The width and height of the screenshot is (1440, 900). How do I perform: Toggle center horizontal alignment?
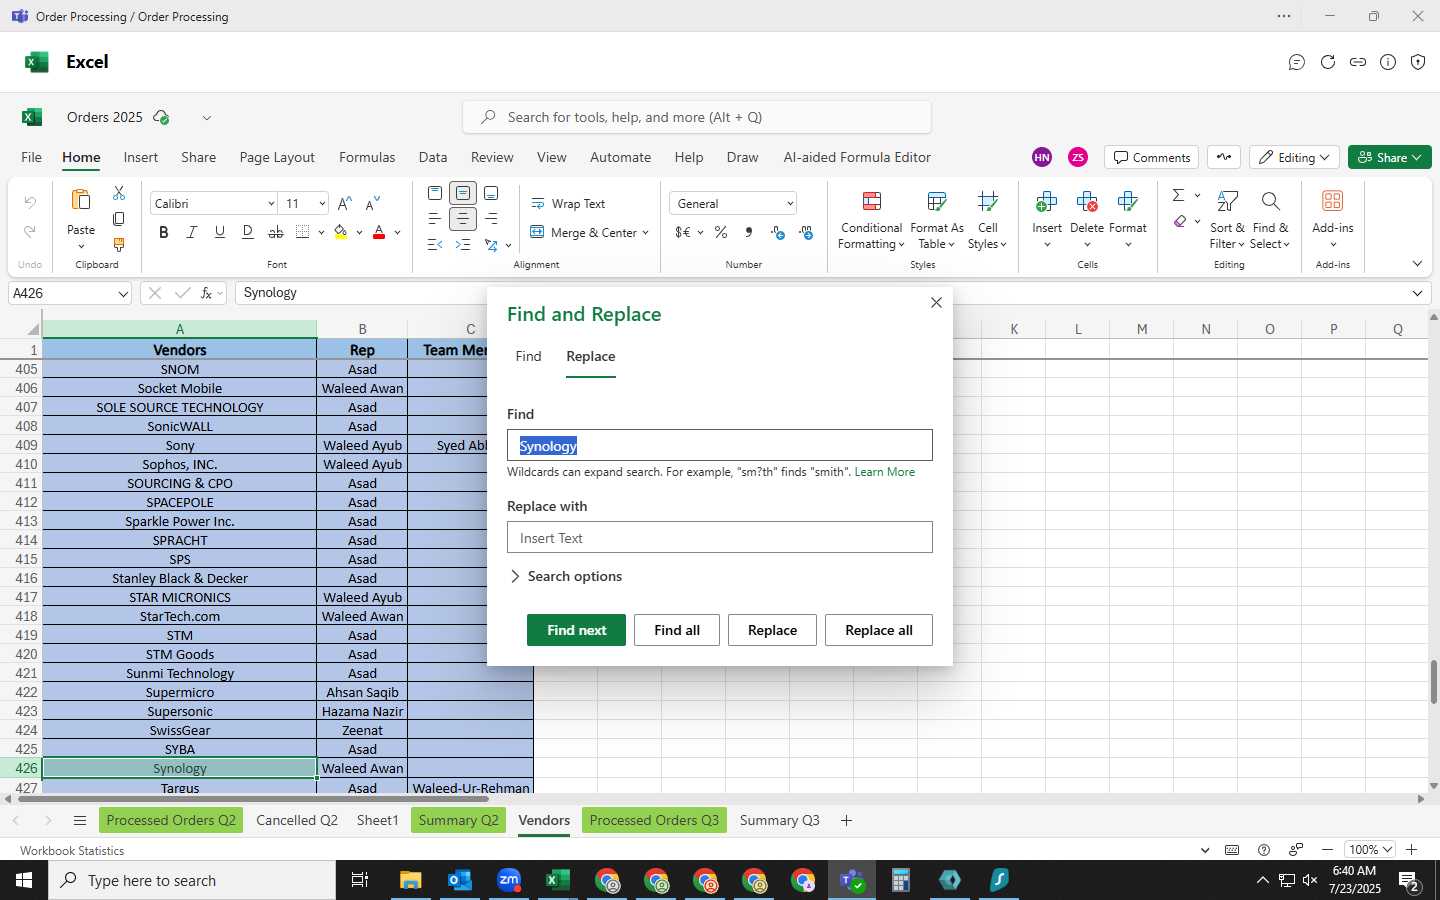tap(462, 218)
